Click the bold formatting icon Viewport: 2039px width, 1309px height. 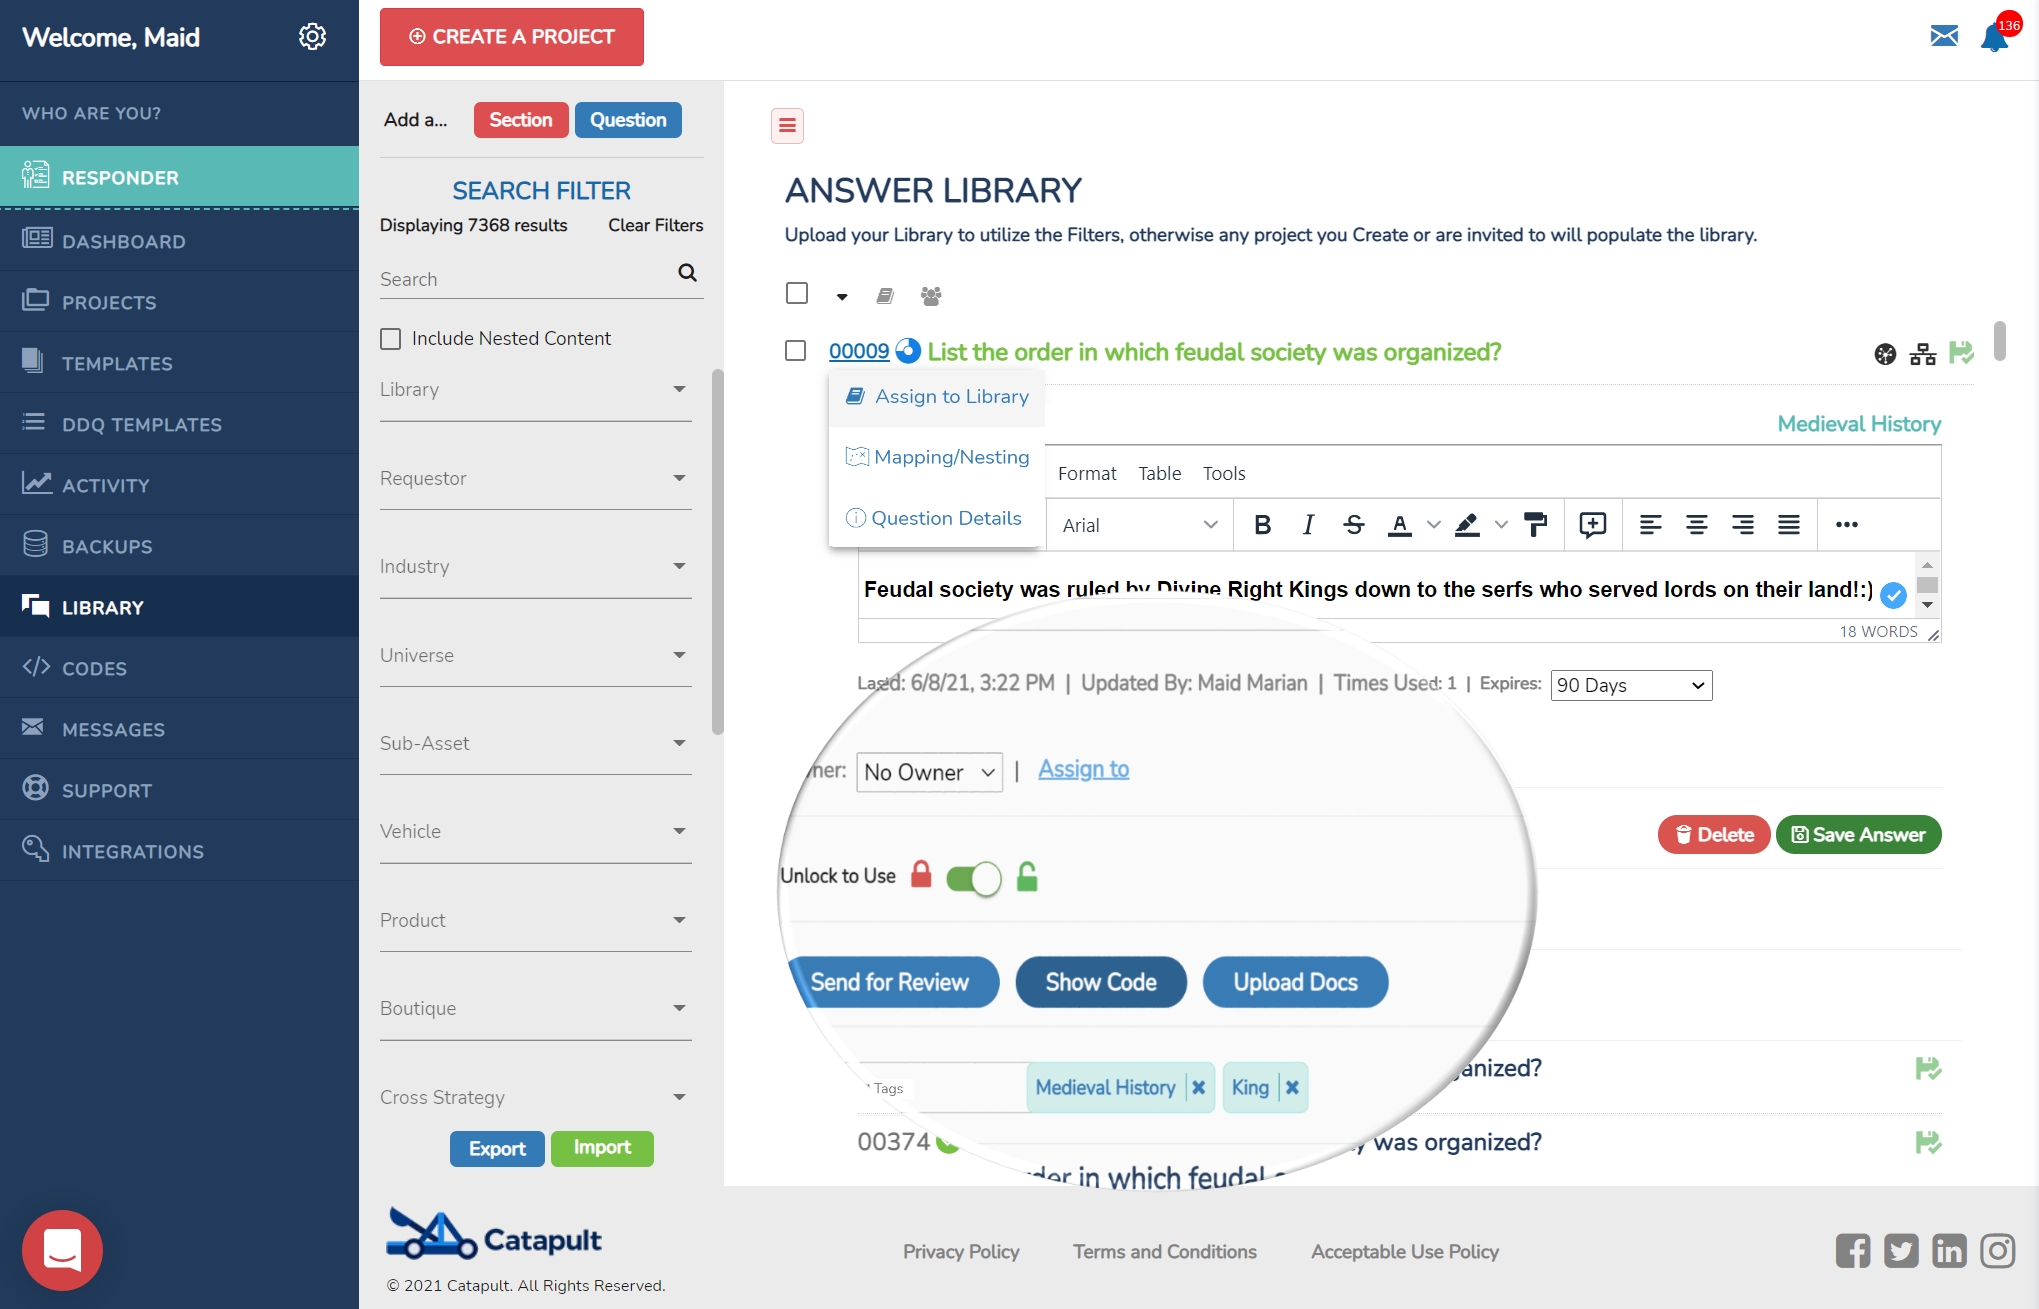coord(1260,524)
